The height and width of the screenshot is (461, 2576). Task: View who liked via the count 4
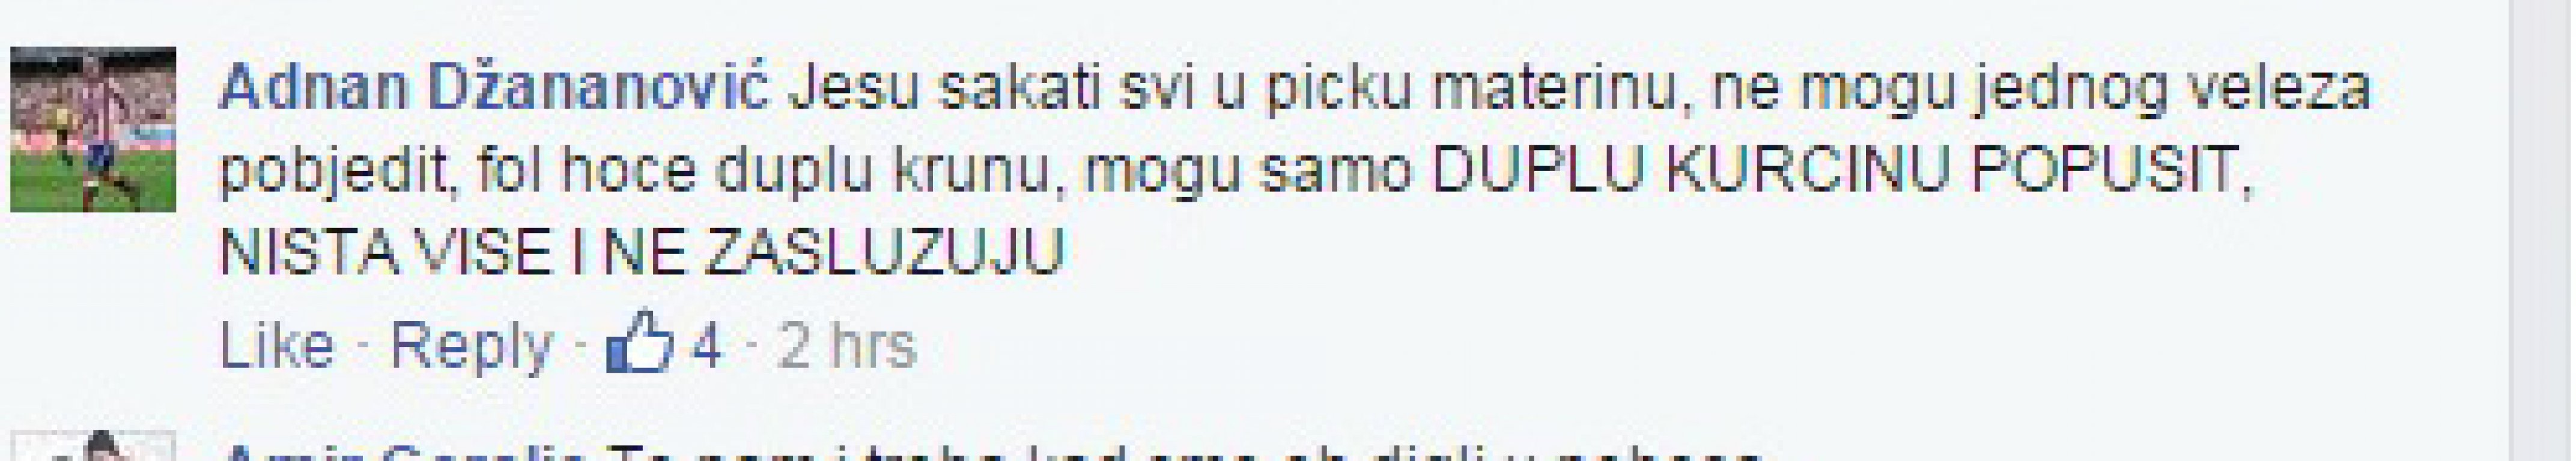[x=705, y=346]
